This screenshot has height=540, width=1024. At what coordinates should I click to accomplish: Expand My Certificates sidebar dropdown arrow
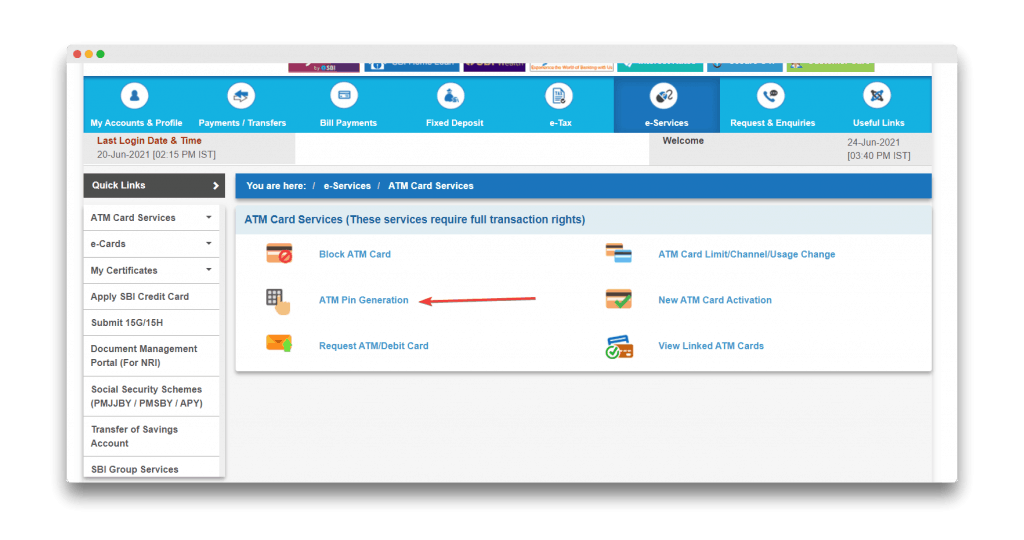[x=208, y=269]
